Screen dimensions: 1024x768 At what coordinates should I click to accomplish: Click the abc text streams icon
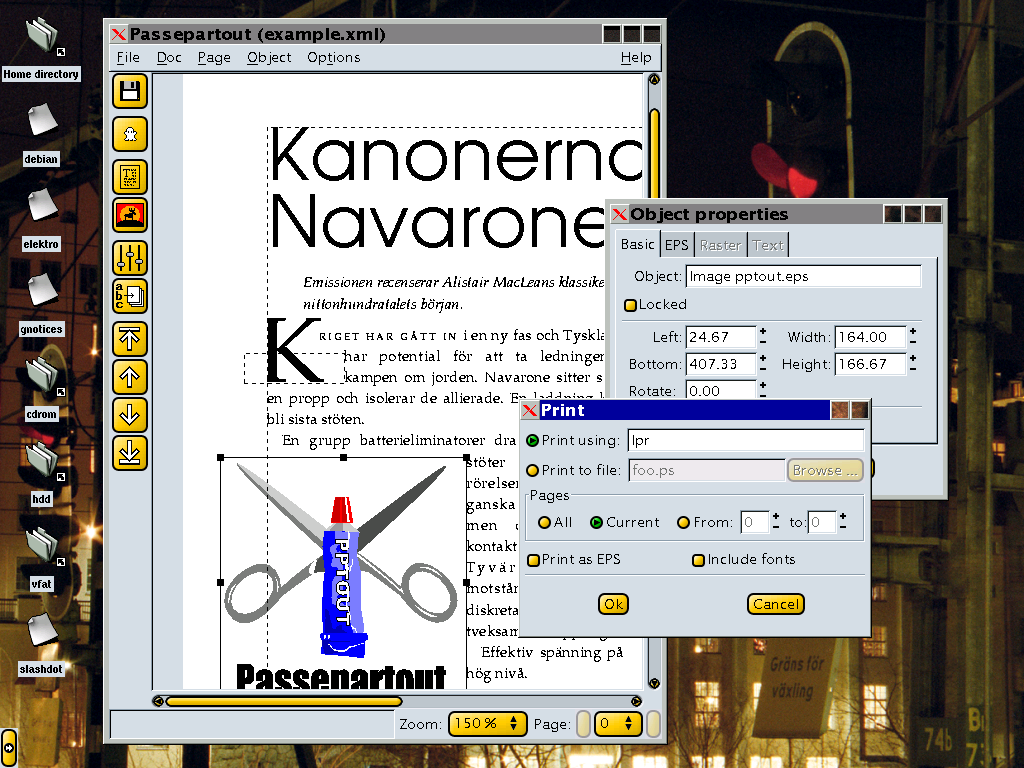pos(129,297)
